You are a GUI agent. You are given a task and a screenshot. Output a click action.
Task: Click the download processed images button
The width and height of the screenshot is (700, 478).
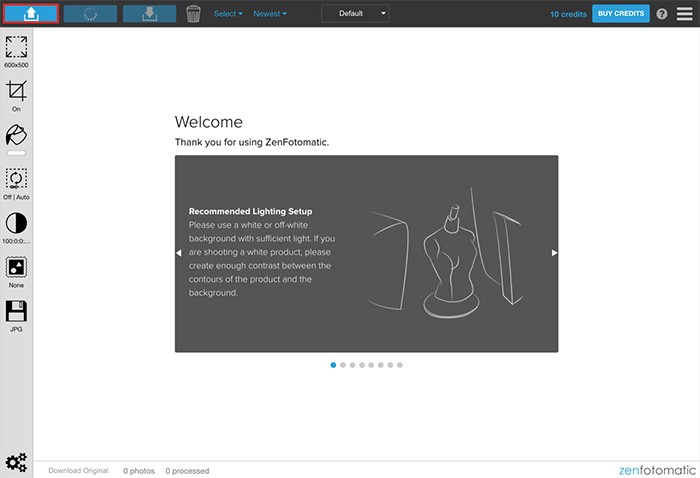tap(149, 14)
